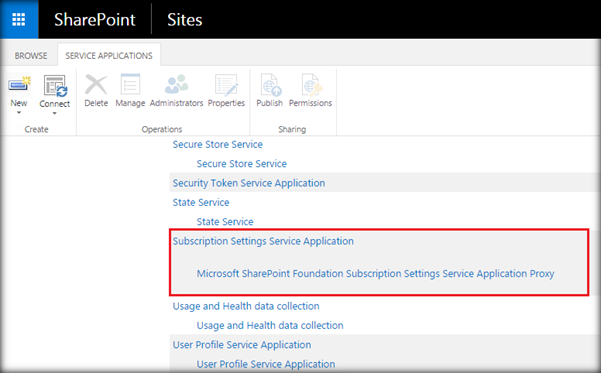Click the SharePoint header title

(95, 20)
